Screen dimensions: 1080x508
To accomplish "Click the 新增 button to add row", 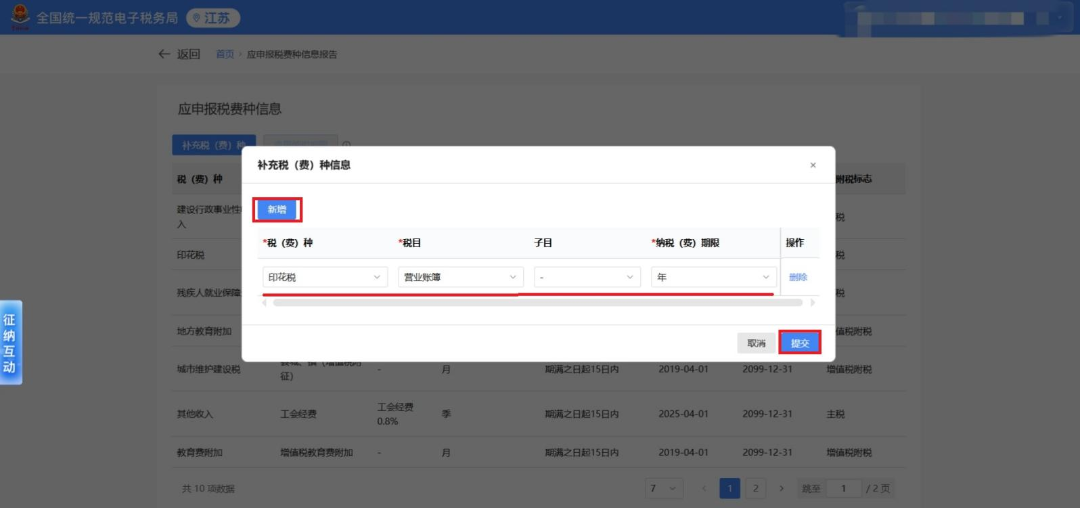I will click(277, 210).
